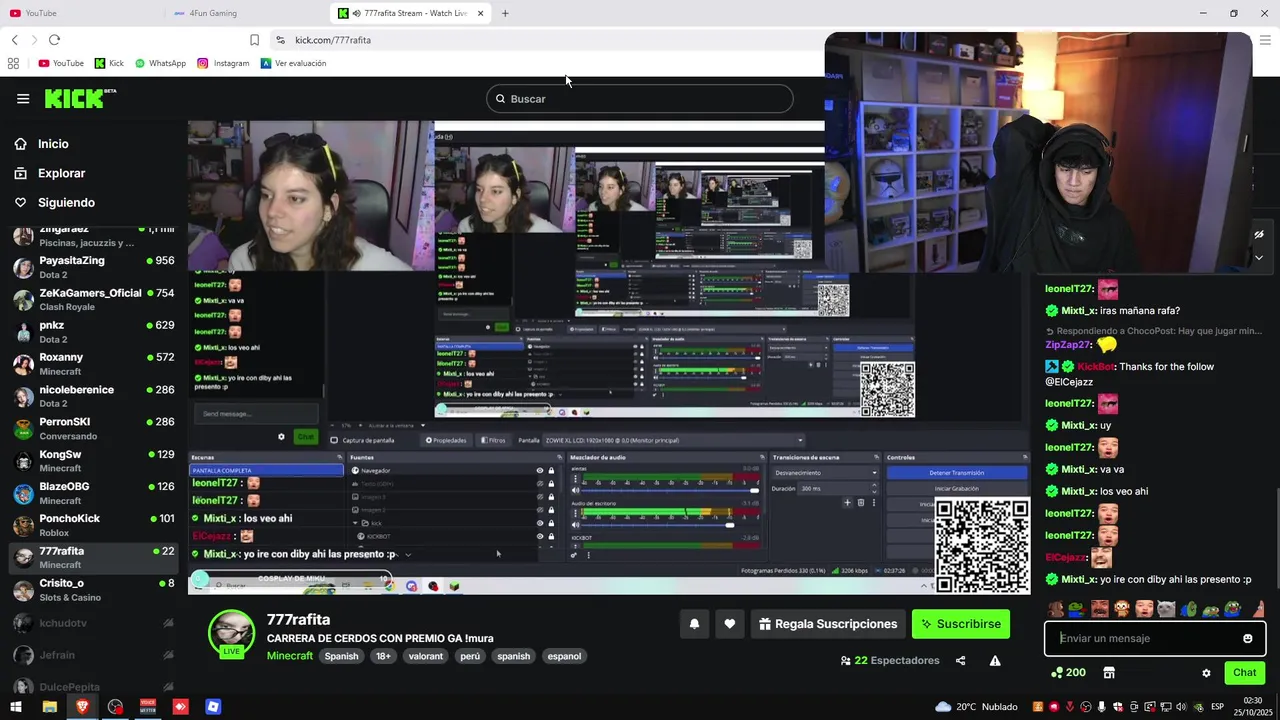Click the 22 Espectadores viewer count

click(890, 661)
